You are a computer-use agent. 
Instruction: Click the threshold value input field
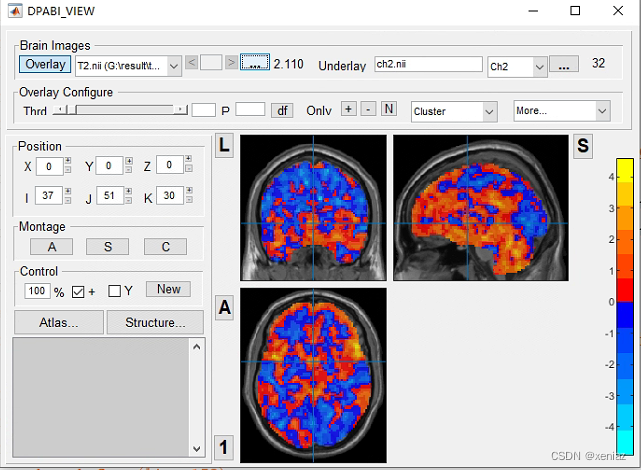click(204, 110)
